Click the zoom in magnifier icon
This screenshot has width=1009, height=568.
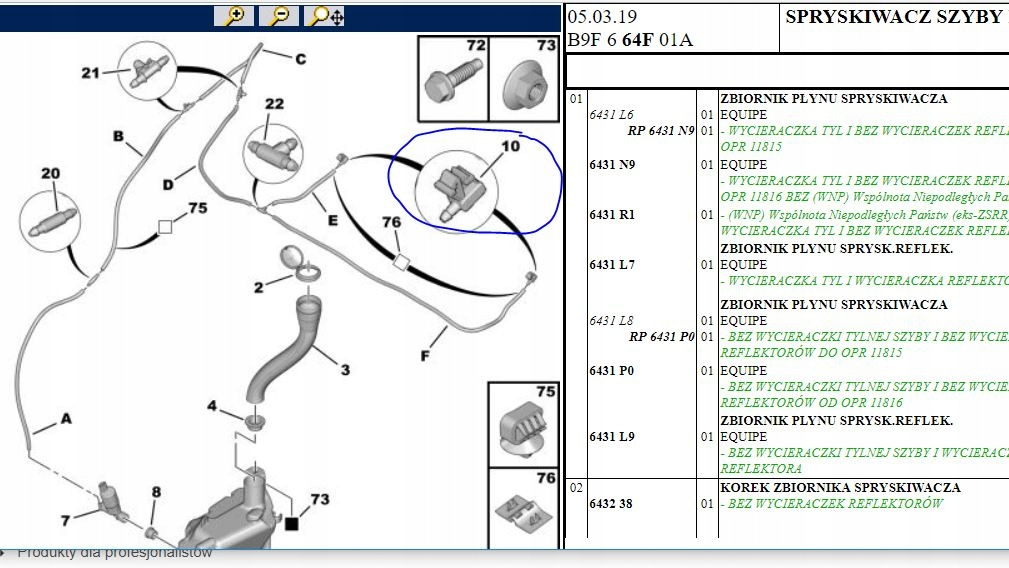(x=234, y=16)
